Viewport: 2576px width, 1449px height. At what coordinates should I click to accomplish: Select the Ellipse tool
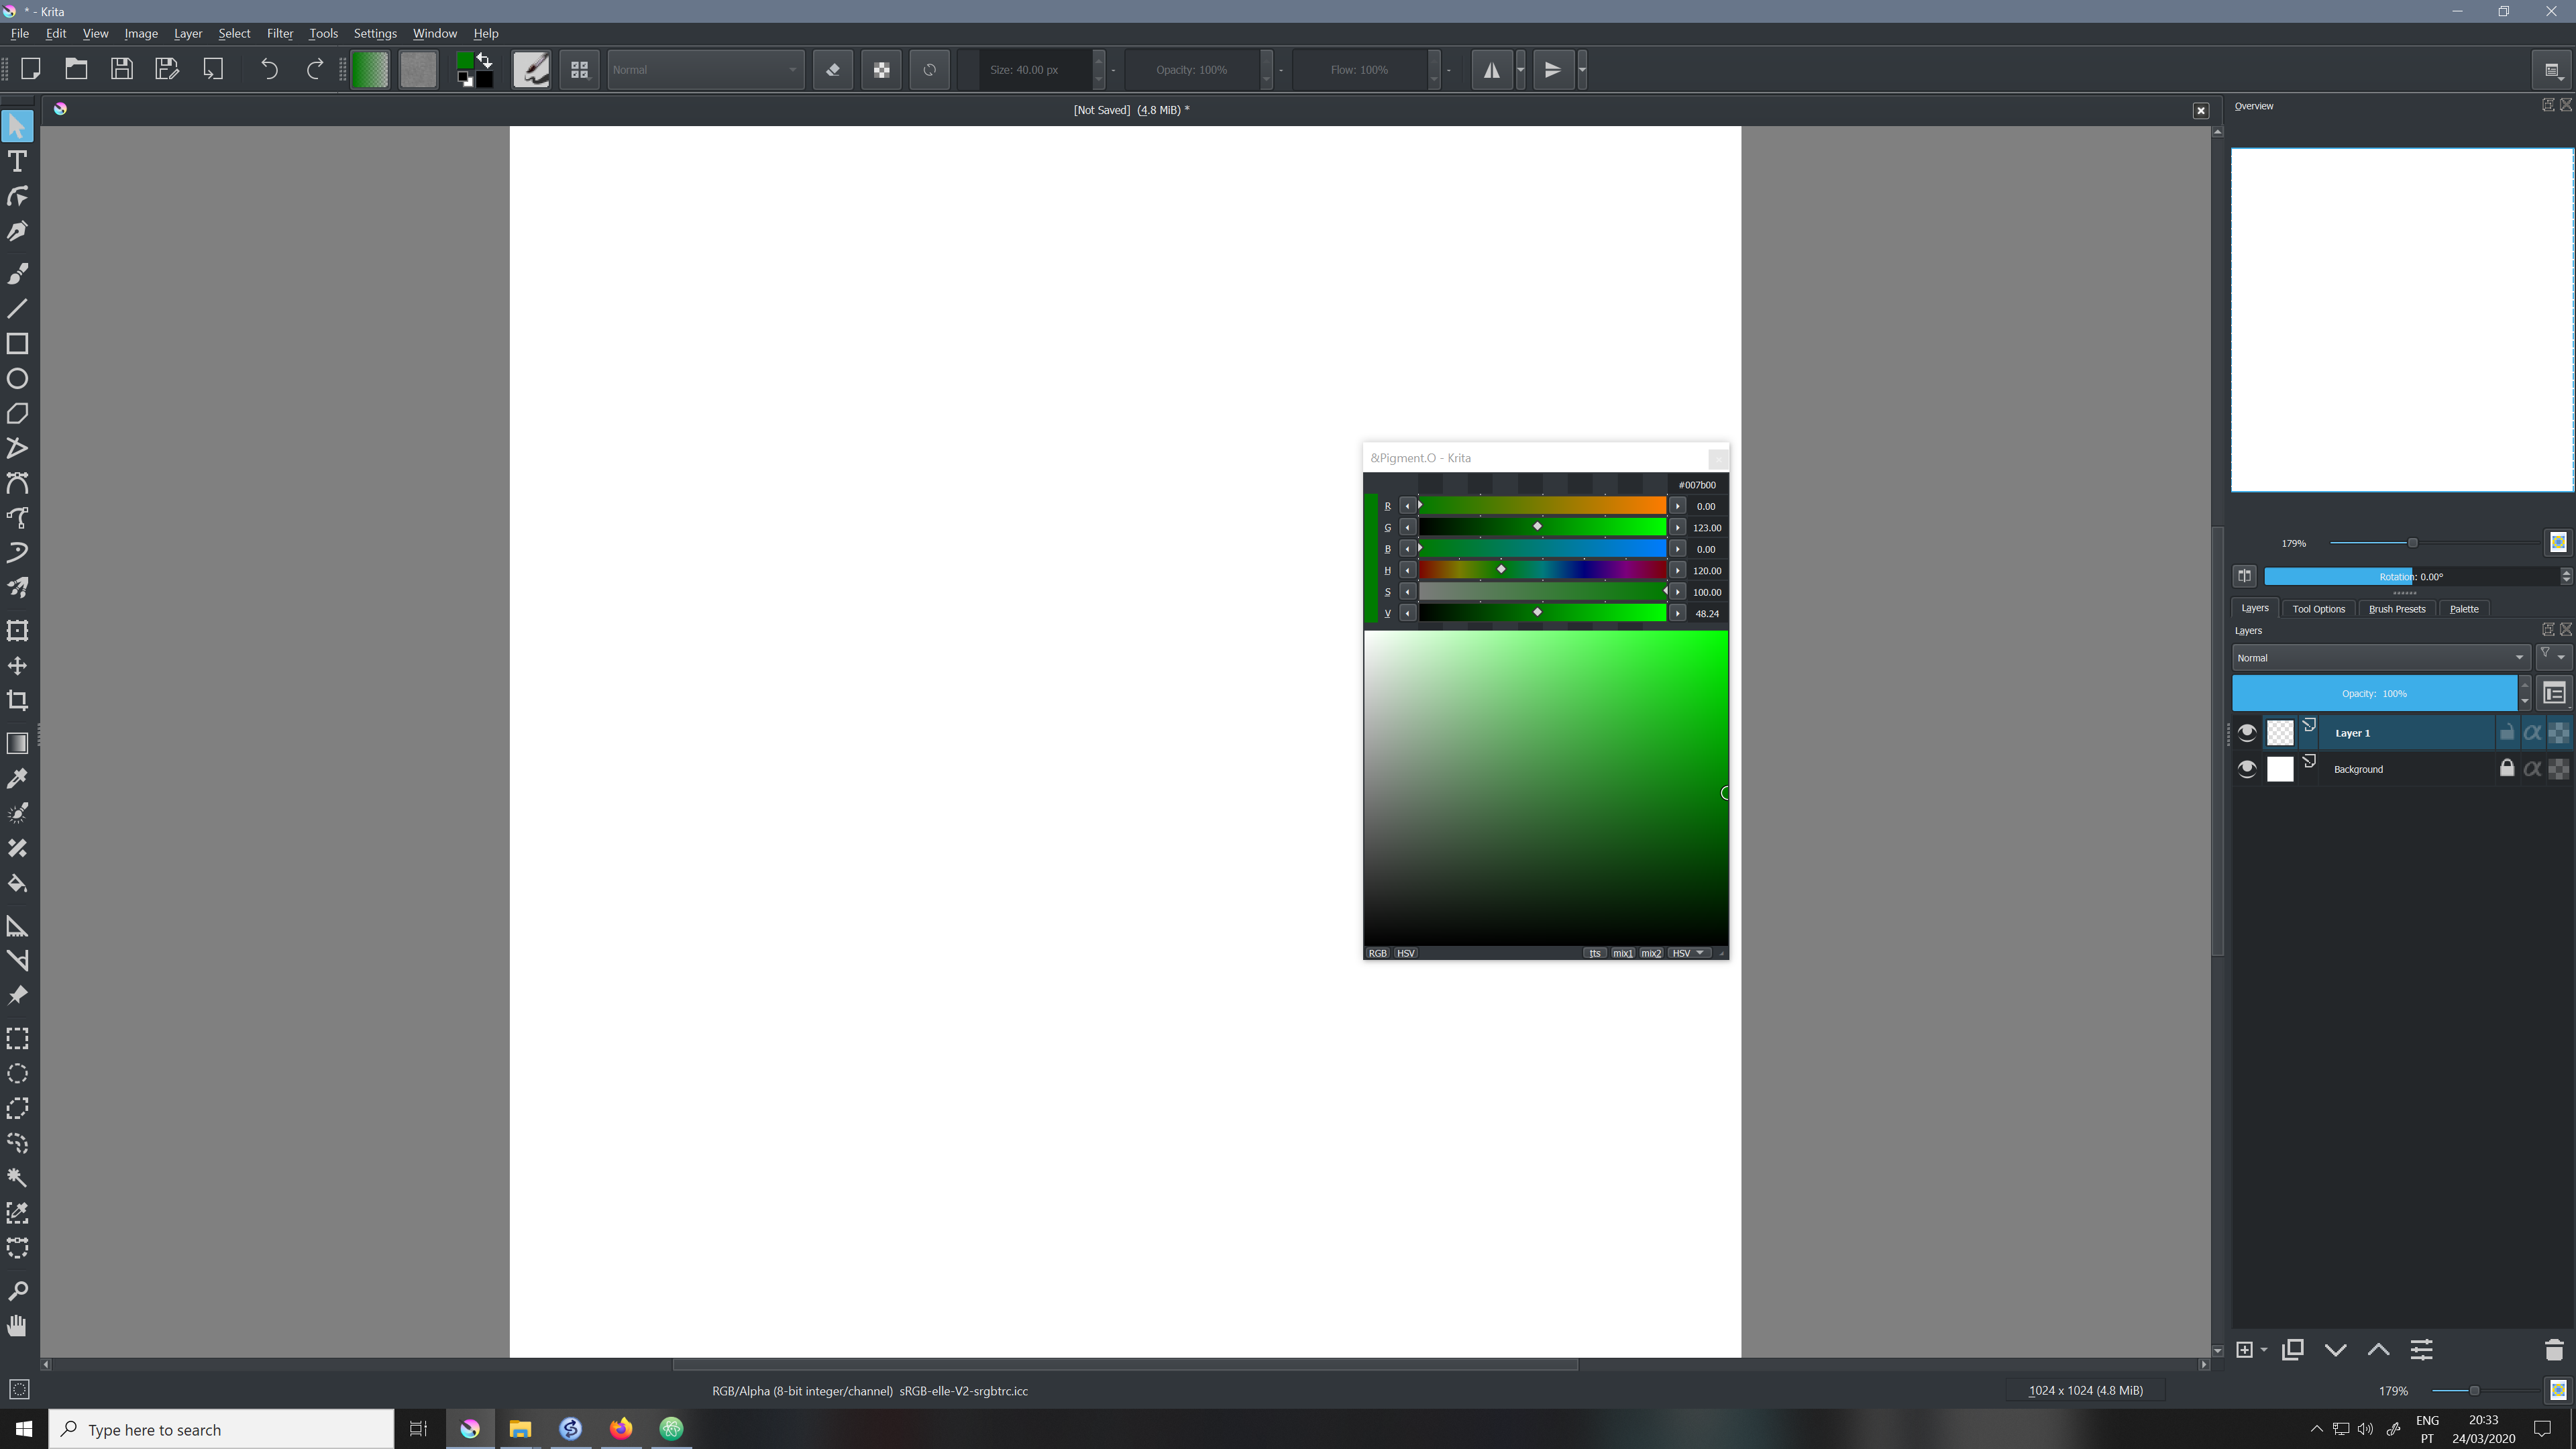(17, 378)
